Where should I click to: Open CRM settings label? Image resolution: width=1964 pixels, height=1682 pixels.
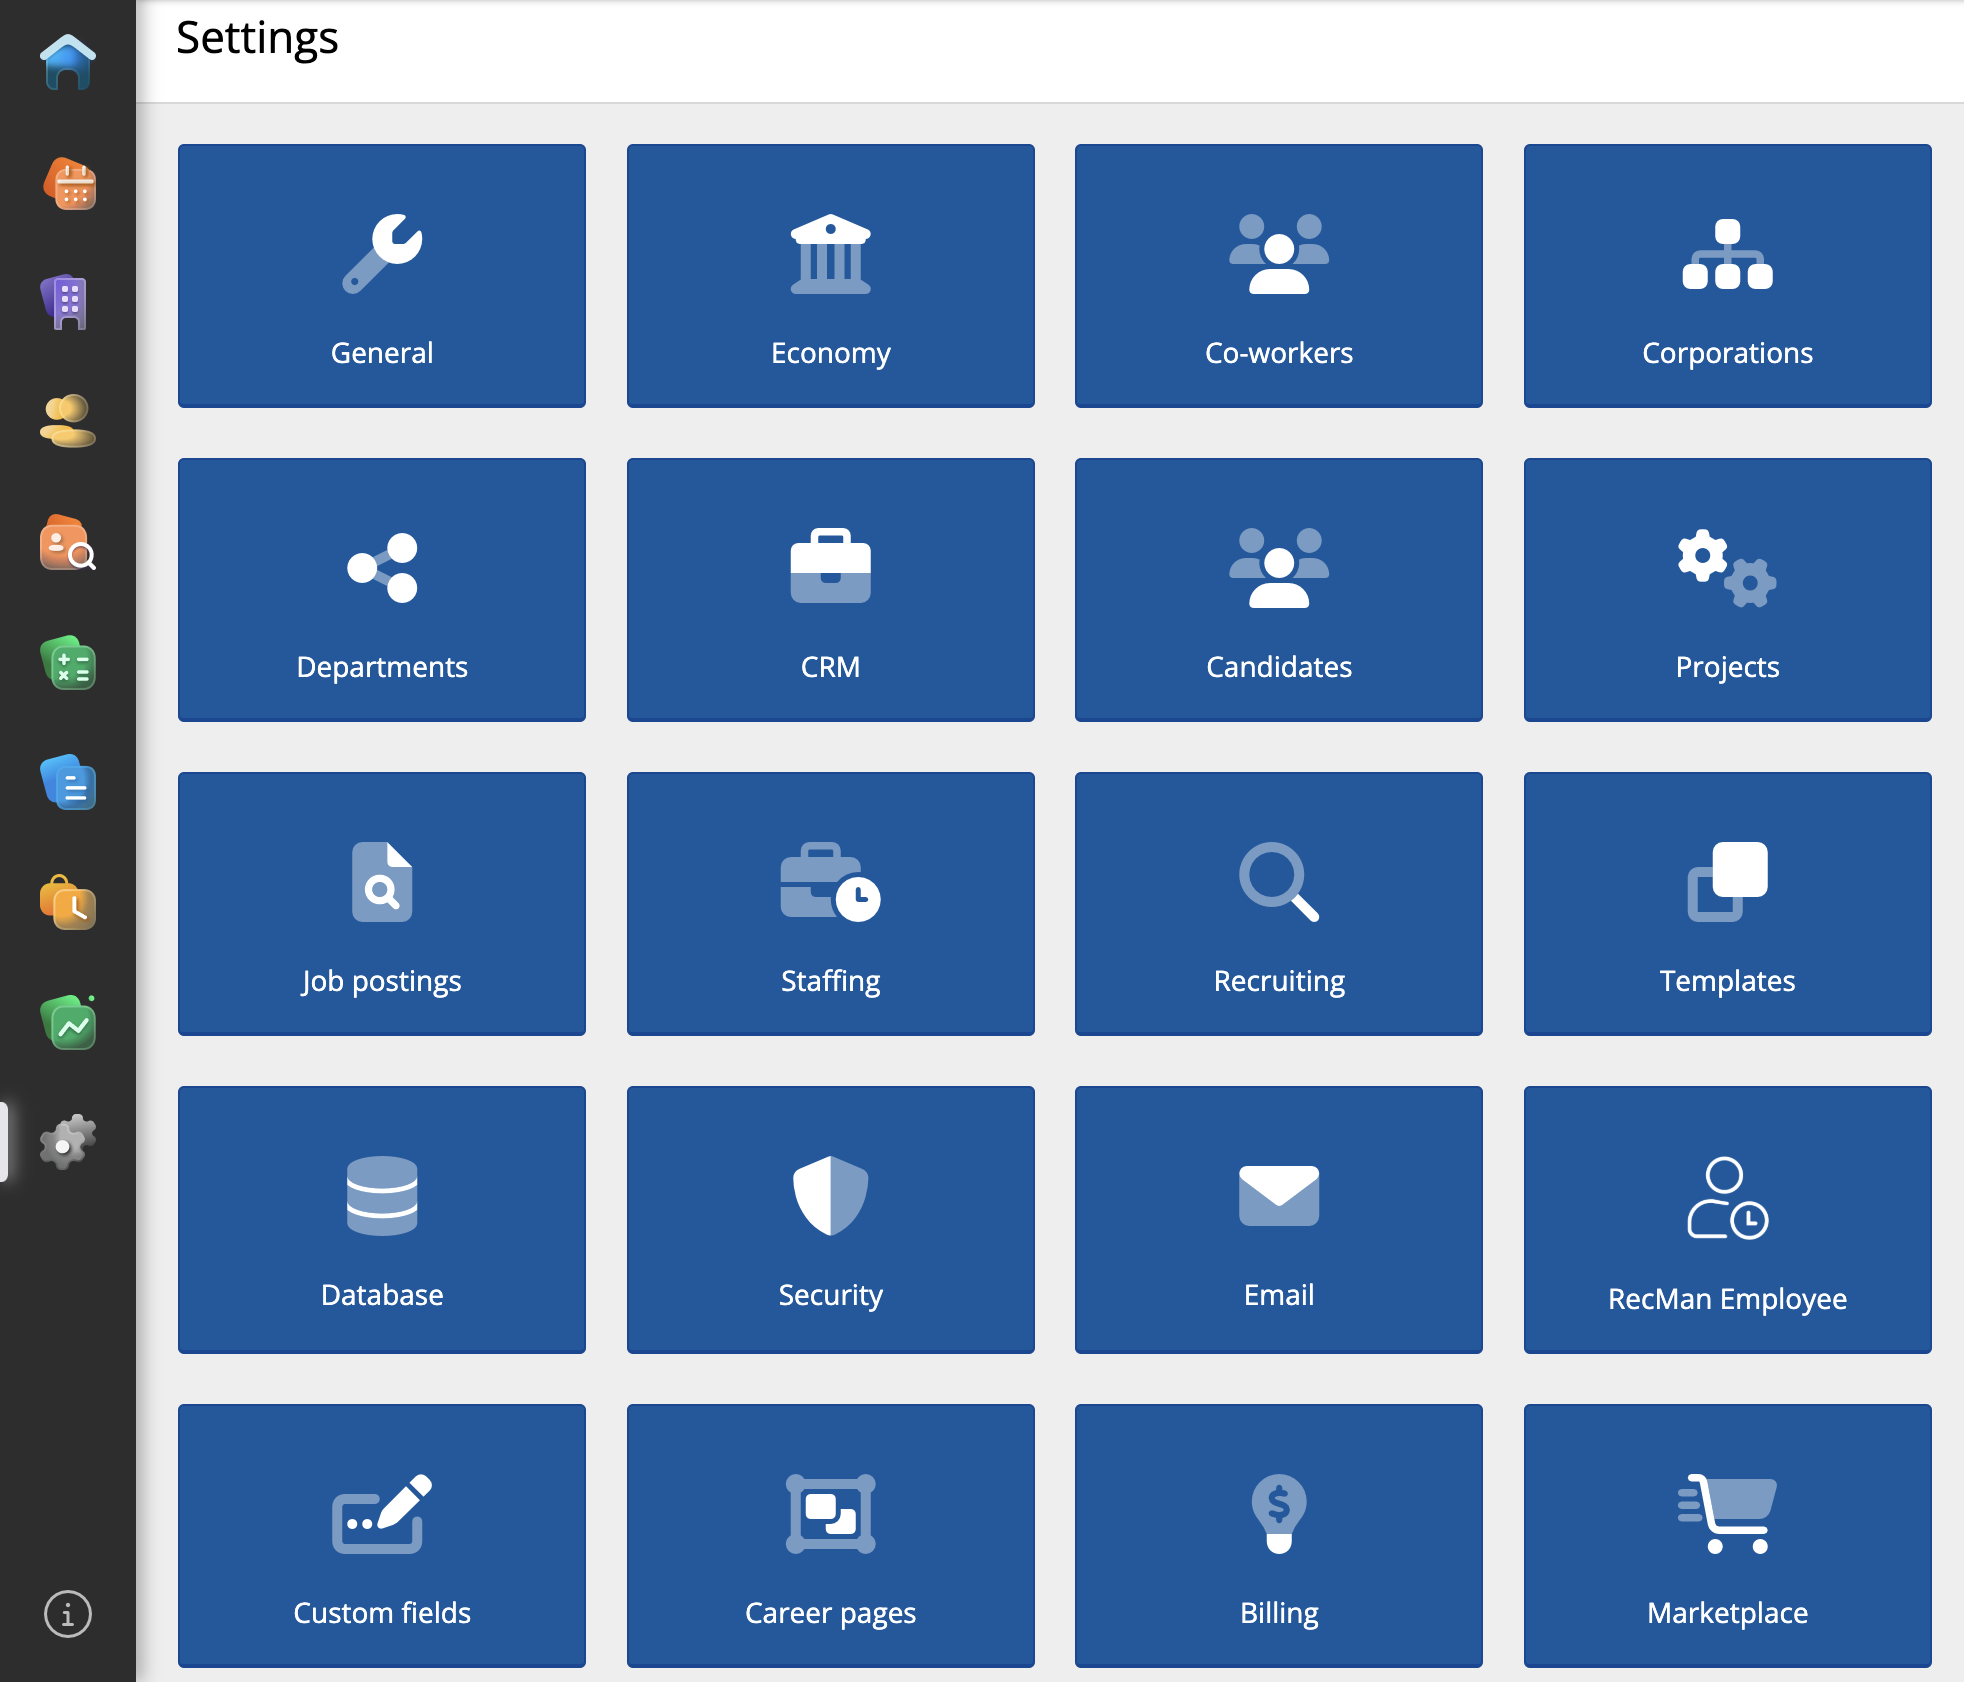831,667
